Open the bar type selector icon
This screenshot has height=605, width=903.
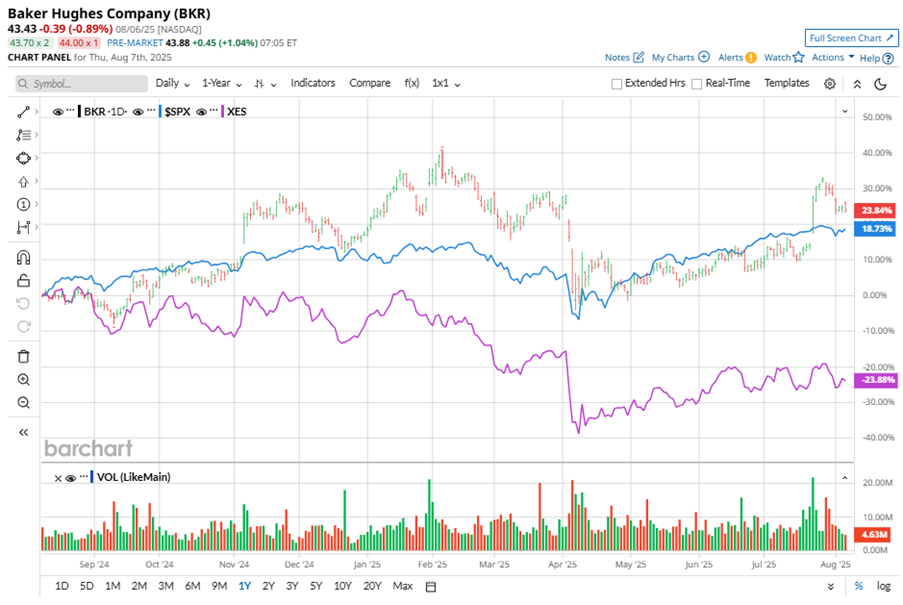click(265, 84)
